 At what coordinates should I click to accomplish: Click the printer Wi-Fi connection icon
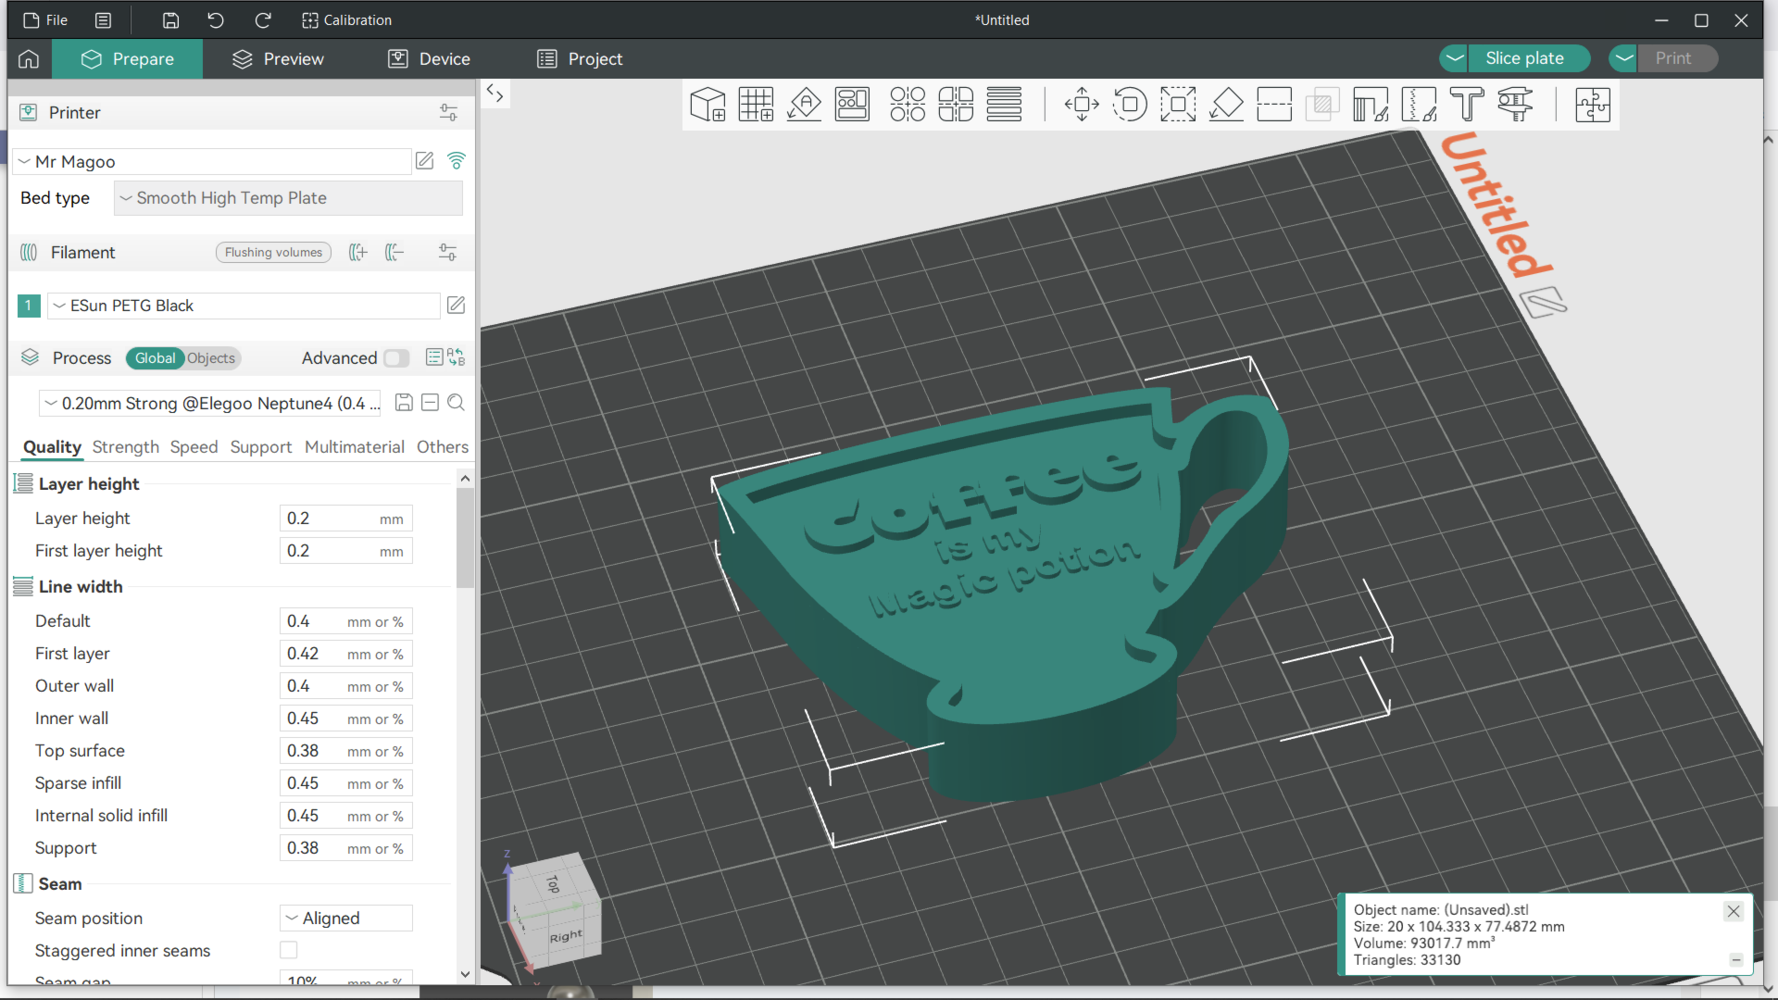point(456,161)
